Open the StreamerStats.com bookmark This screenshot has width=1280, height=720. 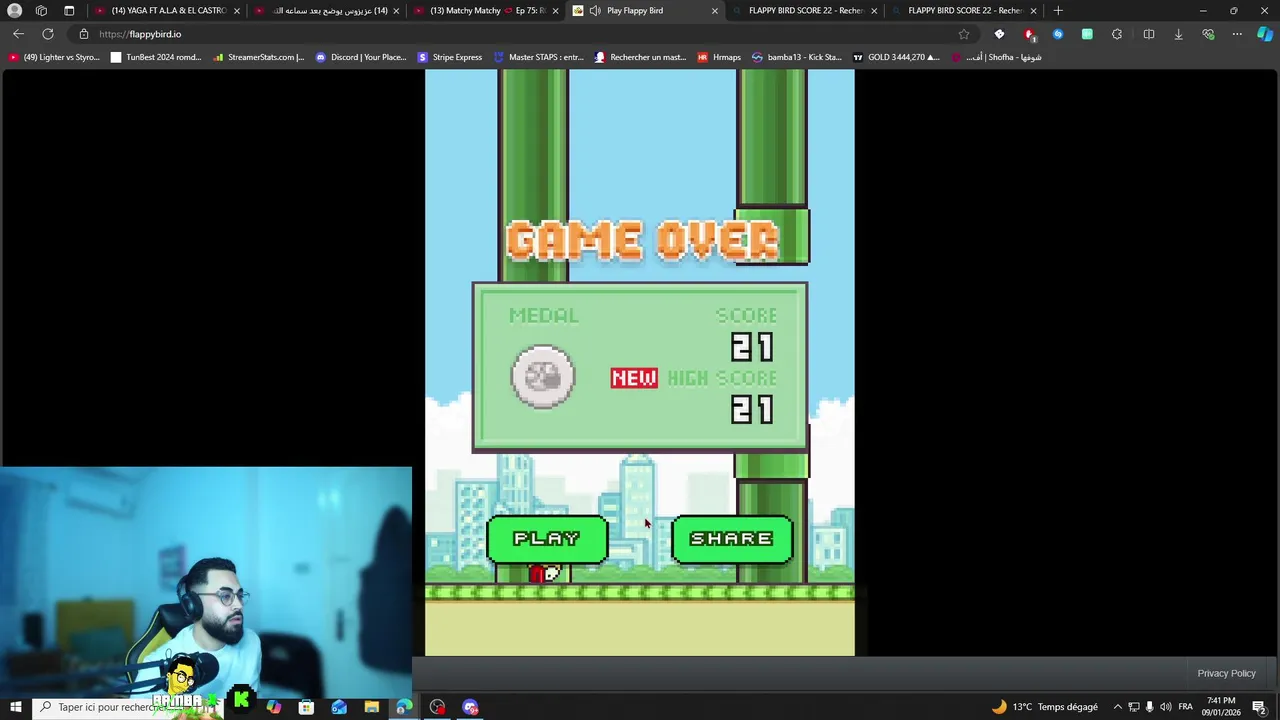point(258,57)
